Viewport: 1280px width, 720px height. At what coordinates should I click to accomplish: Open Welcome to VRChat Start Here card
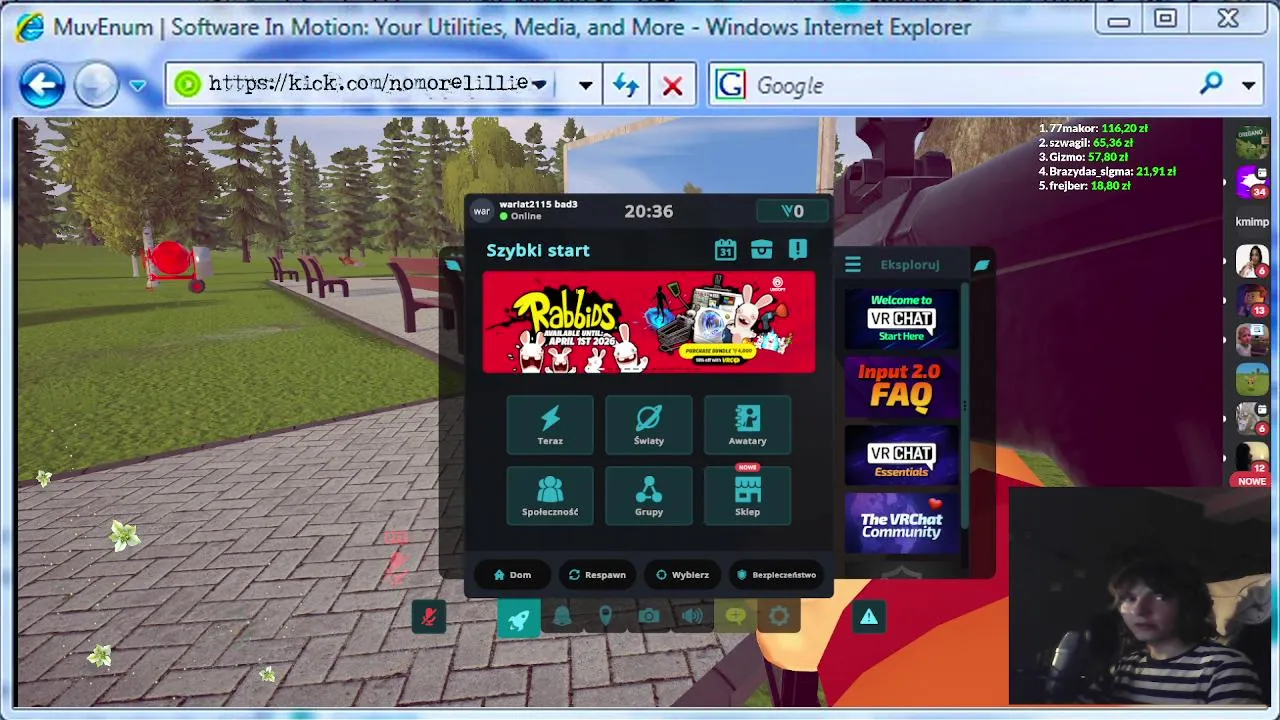coord(901,319)
